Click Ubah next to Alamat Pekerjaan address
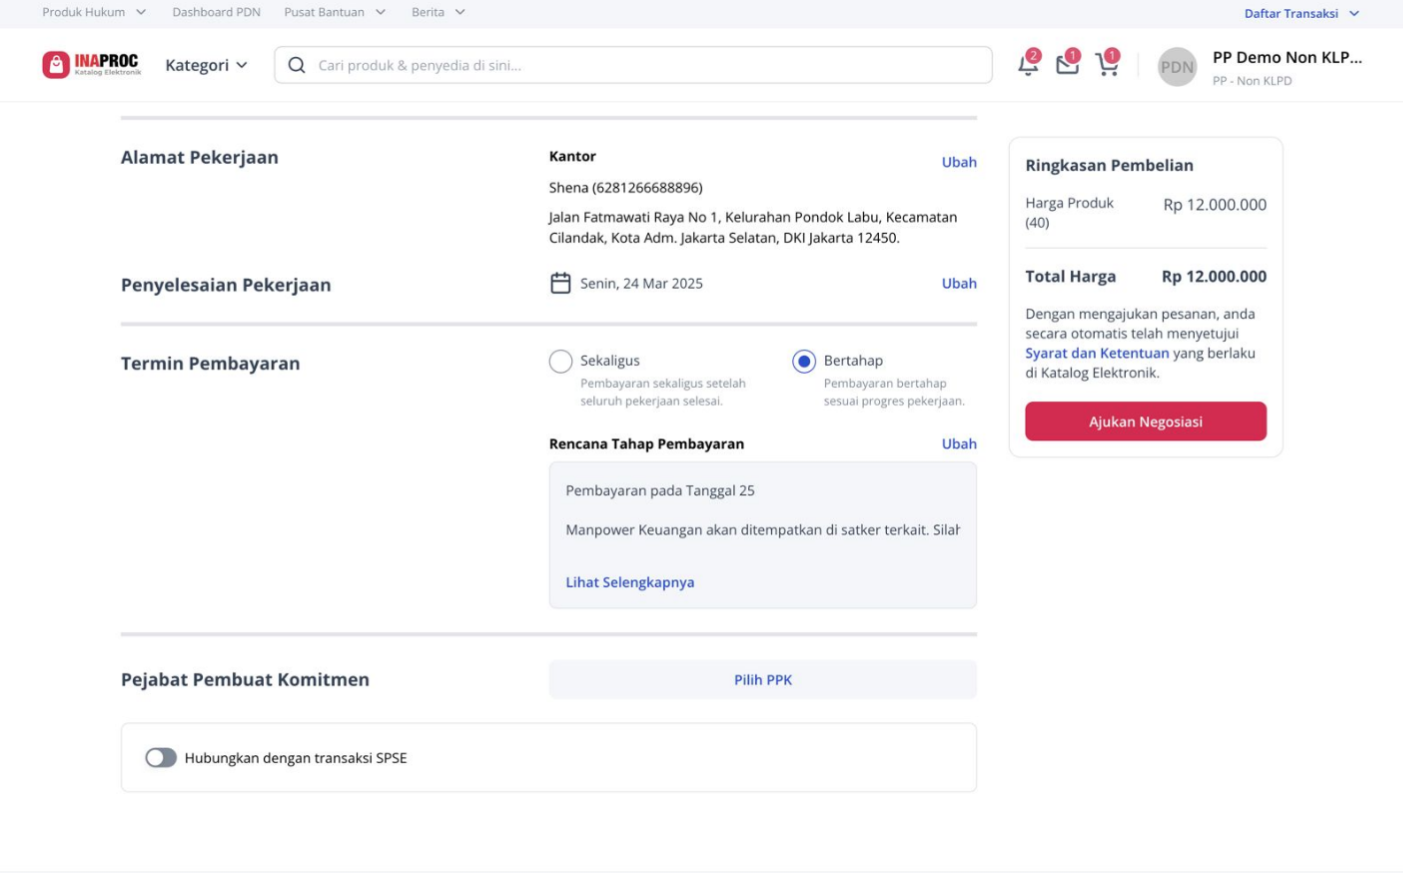Screen dimensions: 1403x873 pos(959,162)
